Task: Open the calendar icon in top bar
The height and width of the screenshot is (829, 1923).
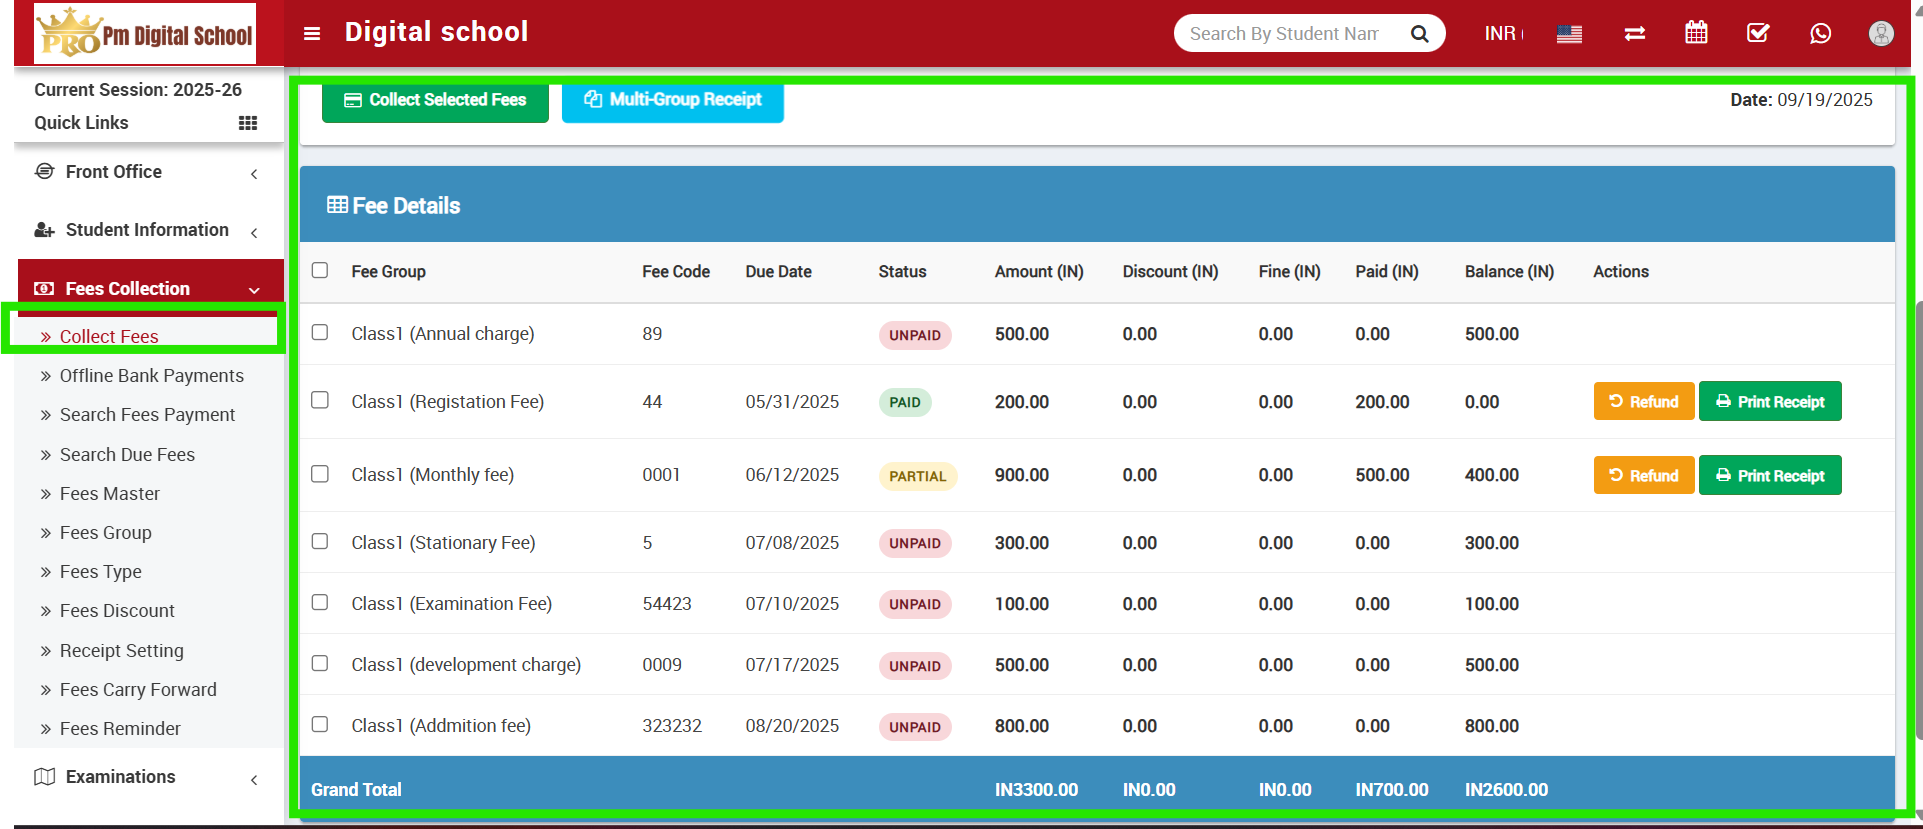Action: (1696, 33)
